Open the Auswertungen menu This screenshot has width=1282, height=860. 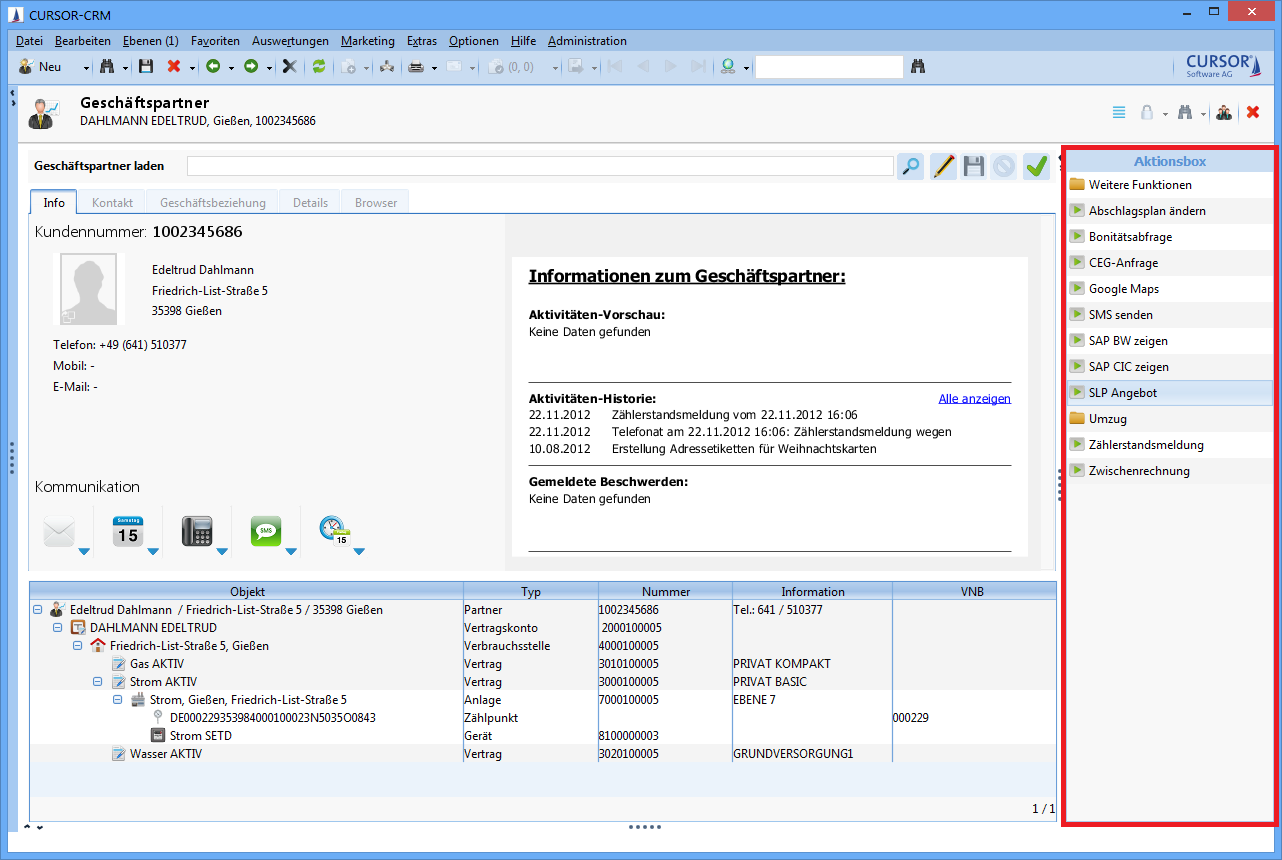tap(290, 41)
